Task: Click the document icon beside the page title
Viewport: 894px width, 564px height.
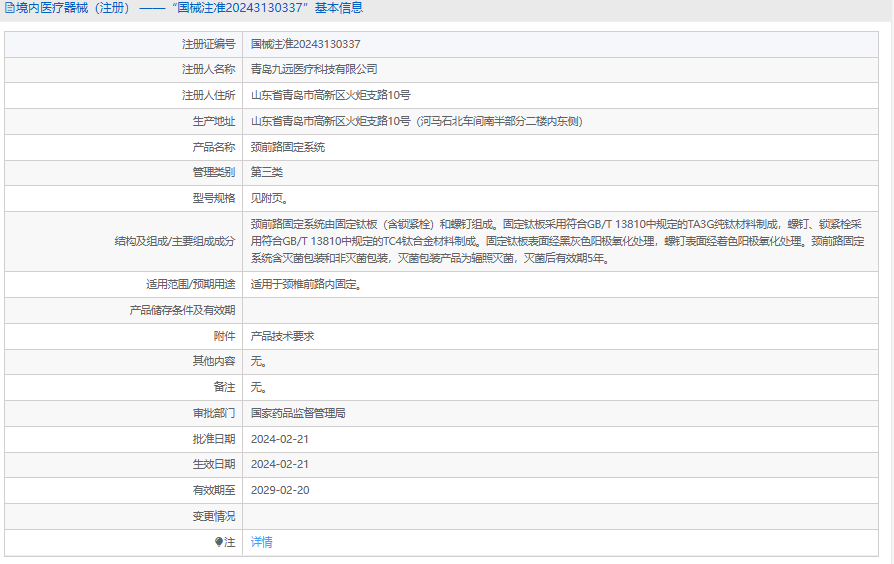Action: point(10,8)
